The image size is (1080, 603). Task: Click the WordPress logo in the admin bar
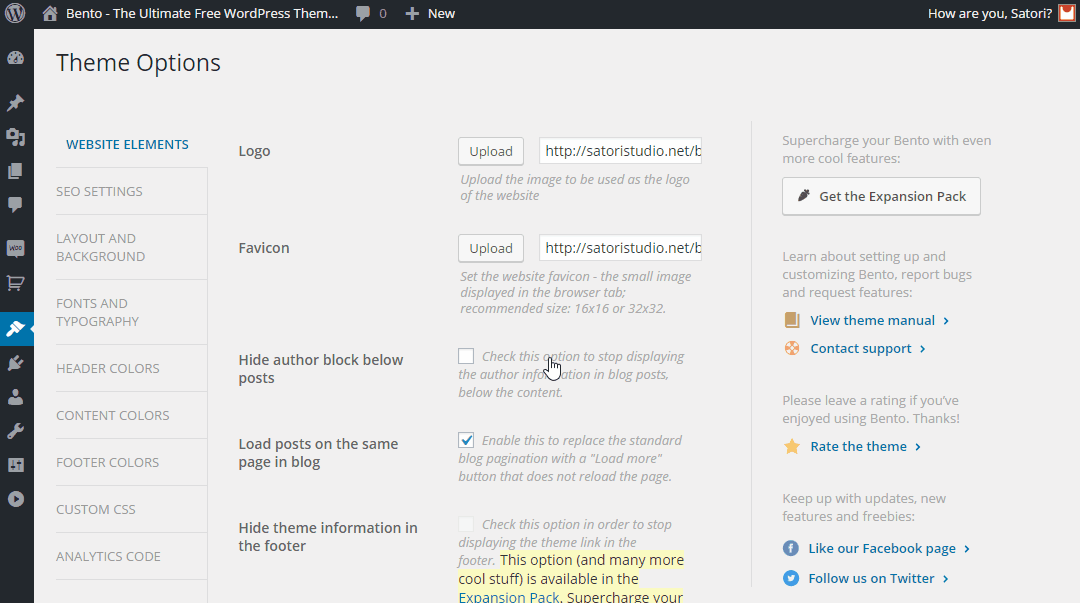click(15, 14)
